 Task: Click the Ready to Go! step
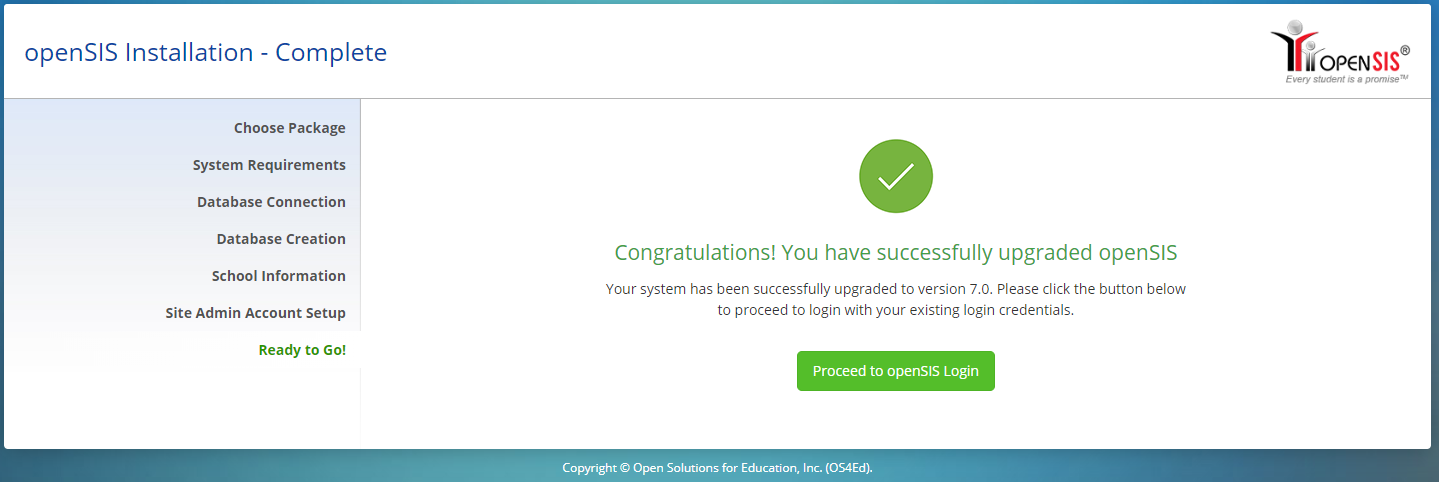coord(302,350)
